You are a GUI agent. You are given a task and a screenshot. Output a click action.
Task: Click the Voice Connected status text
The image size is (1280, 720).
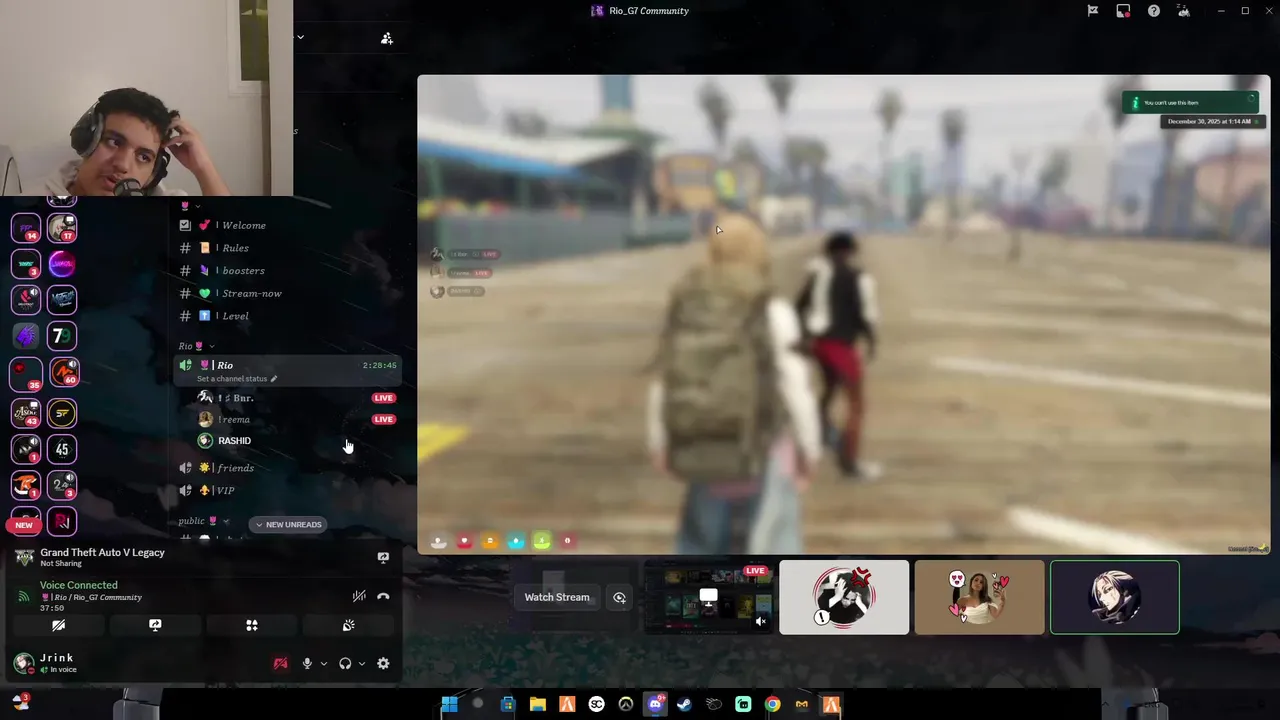coord(79,585)
